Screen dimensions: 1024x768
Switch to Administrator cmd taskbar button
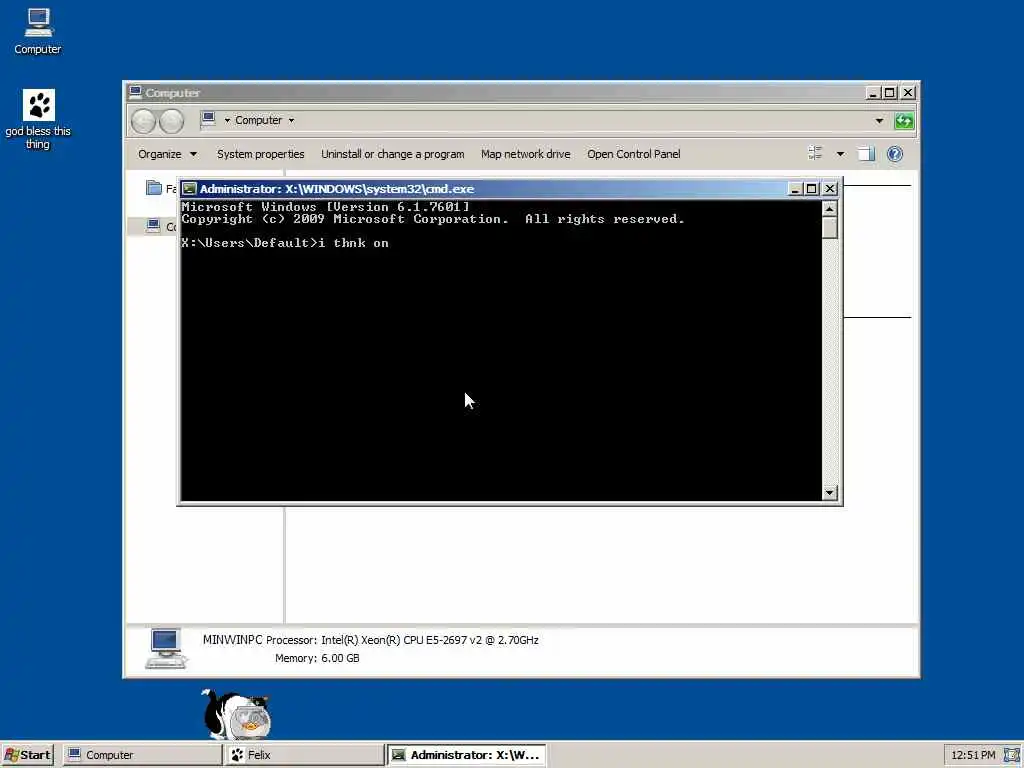point(466,755)
